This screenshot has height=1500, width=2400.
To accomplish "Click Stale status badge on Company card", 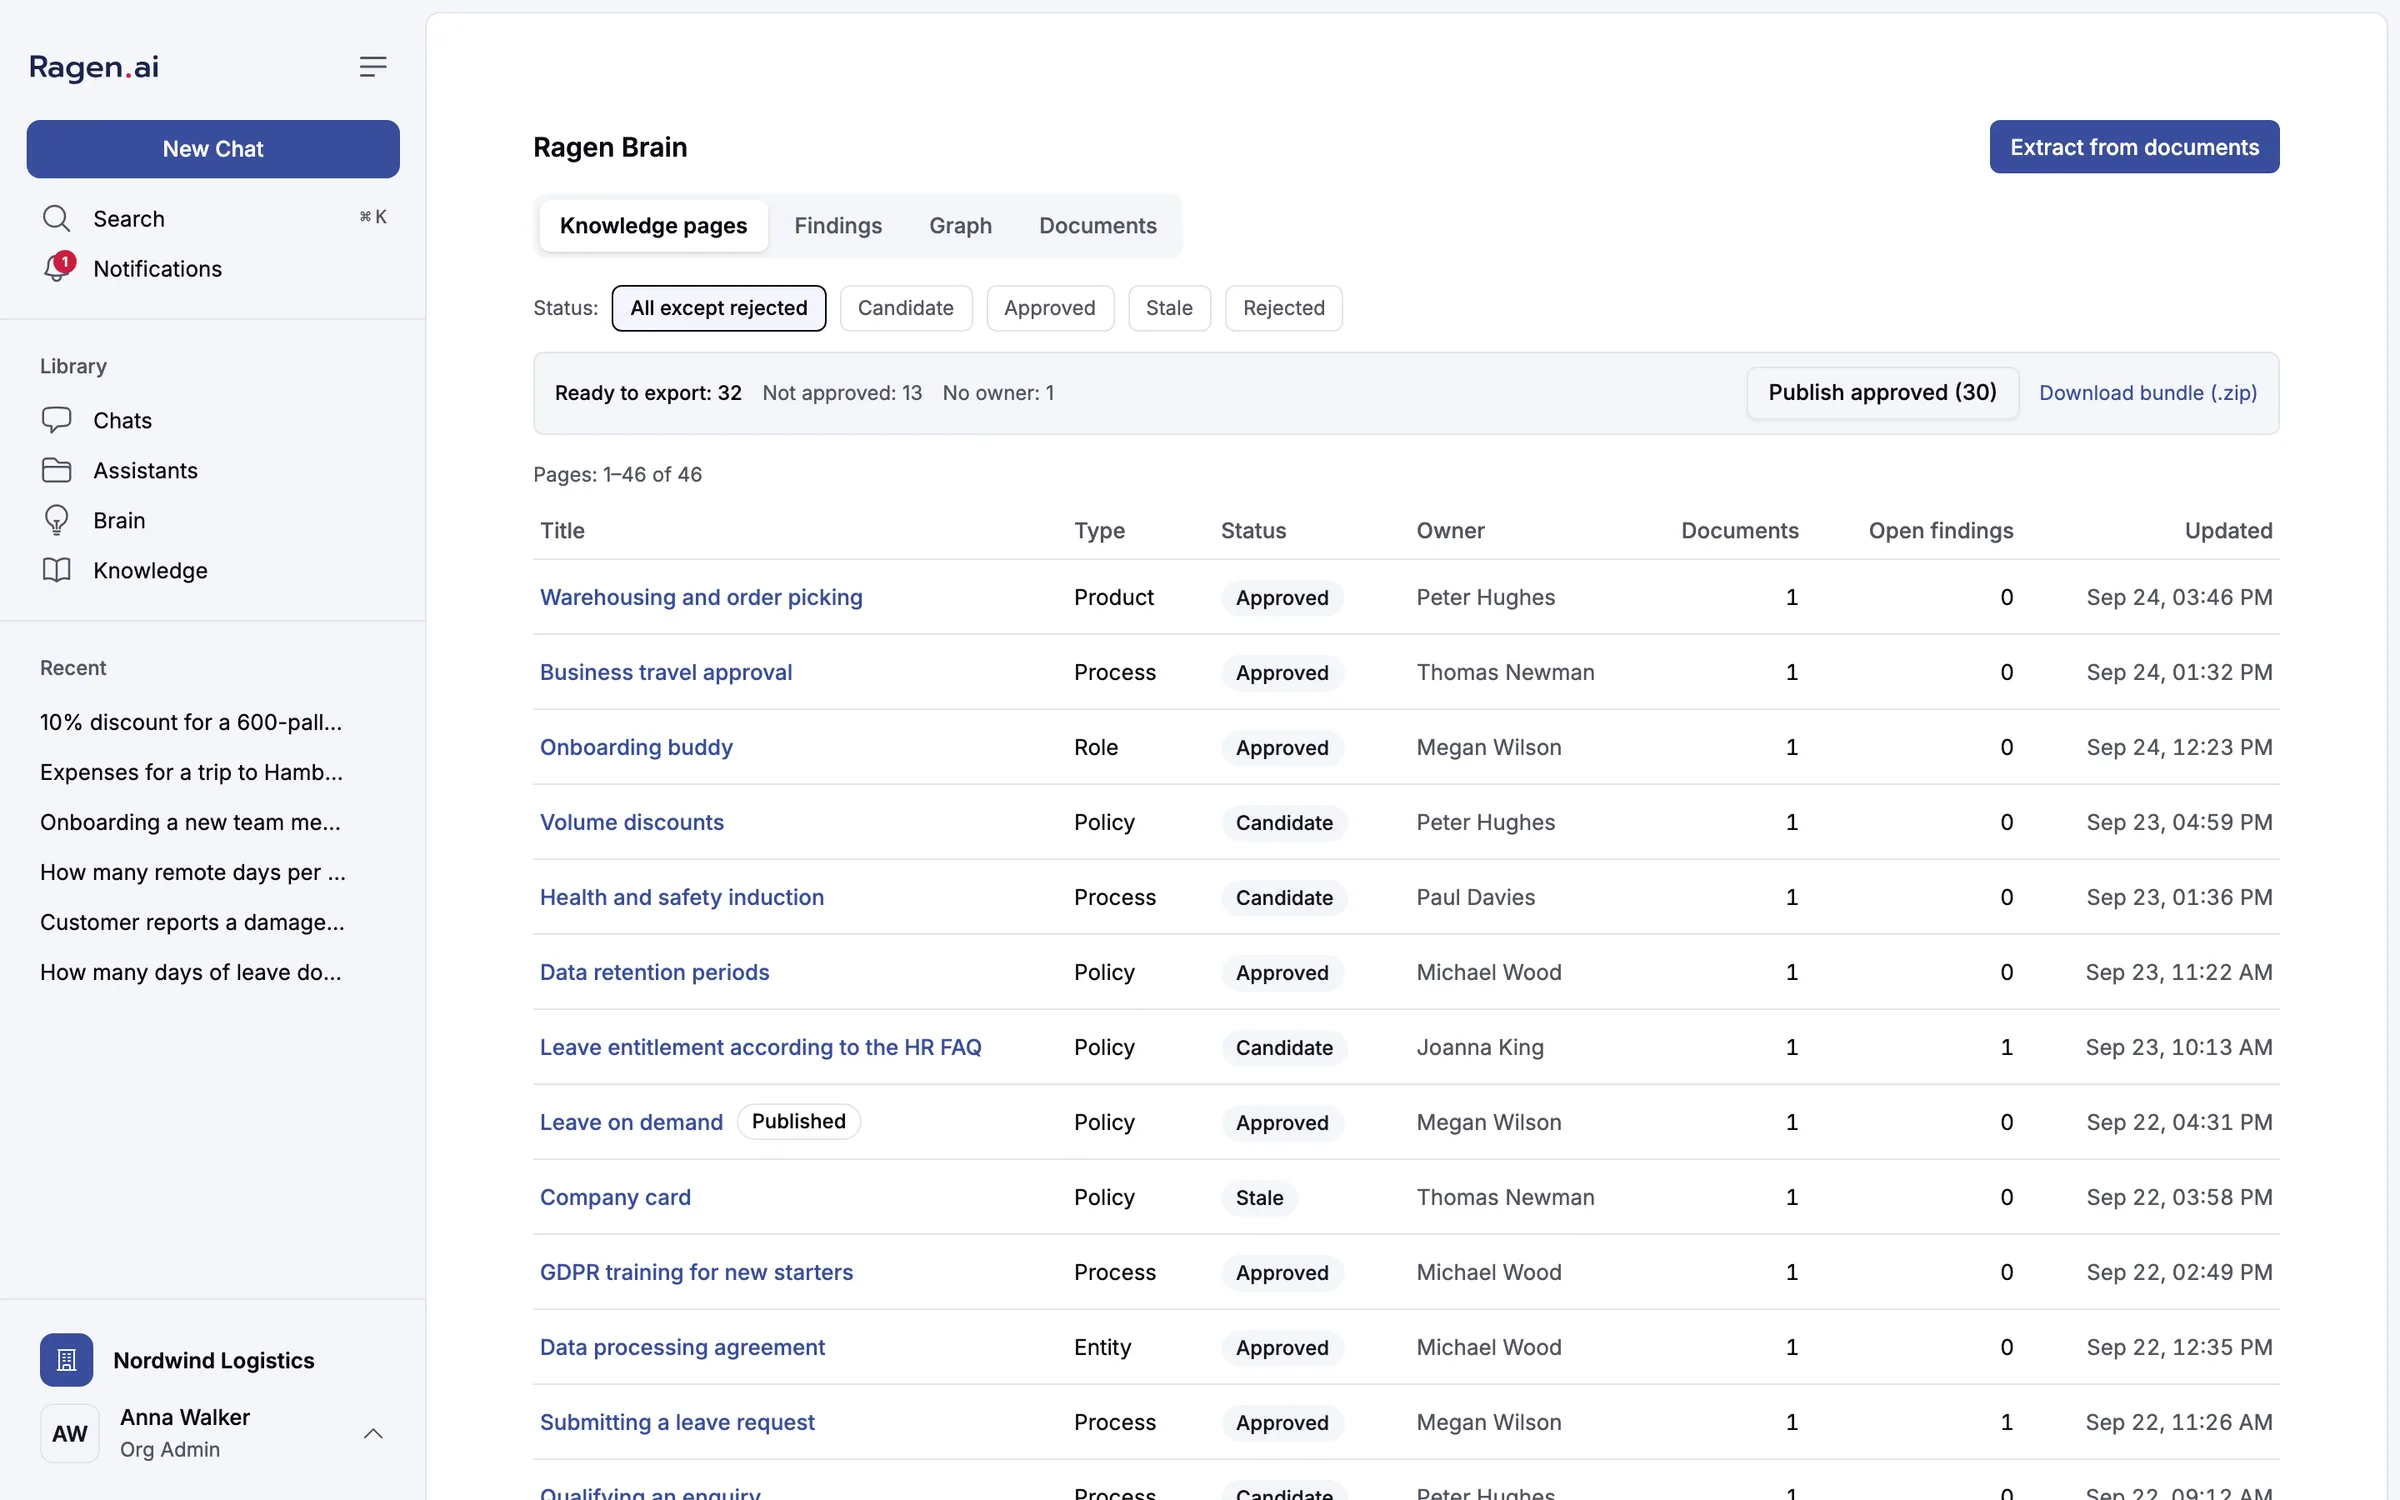I will 1259,1197.
